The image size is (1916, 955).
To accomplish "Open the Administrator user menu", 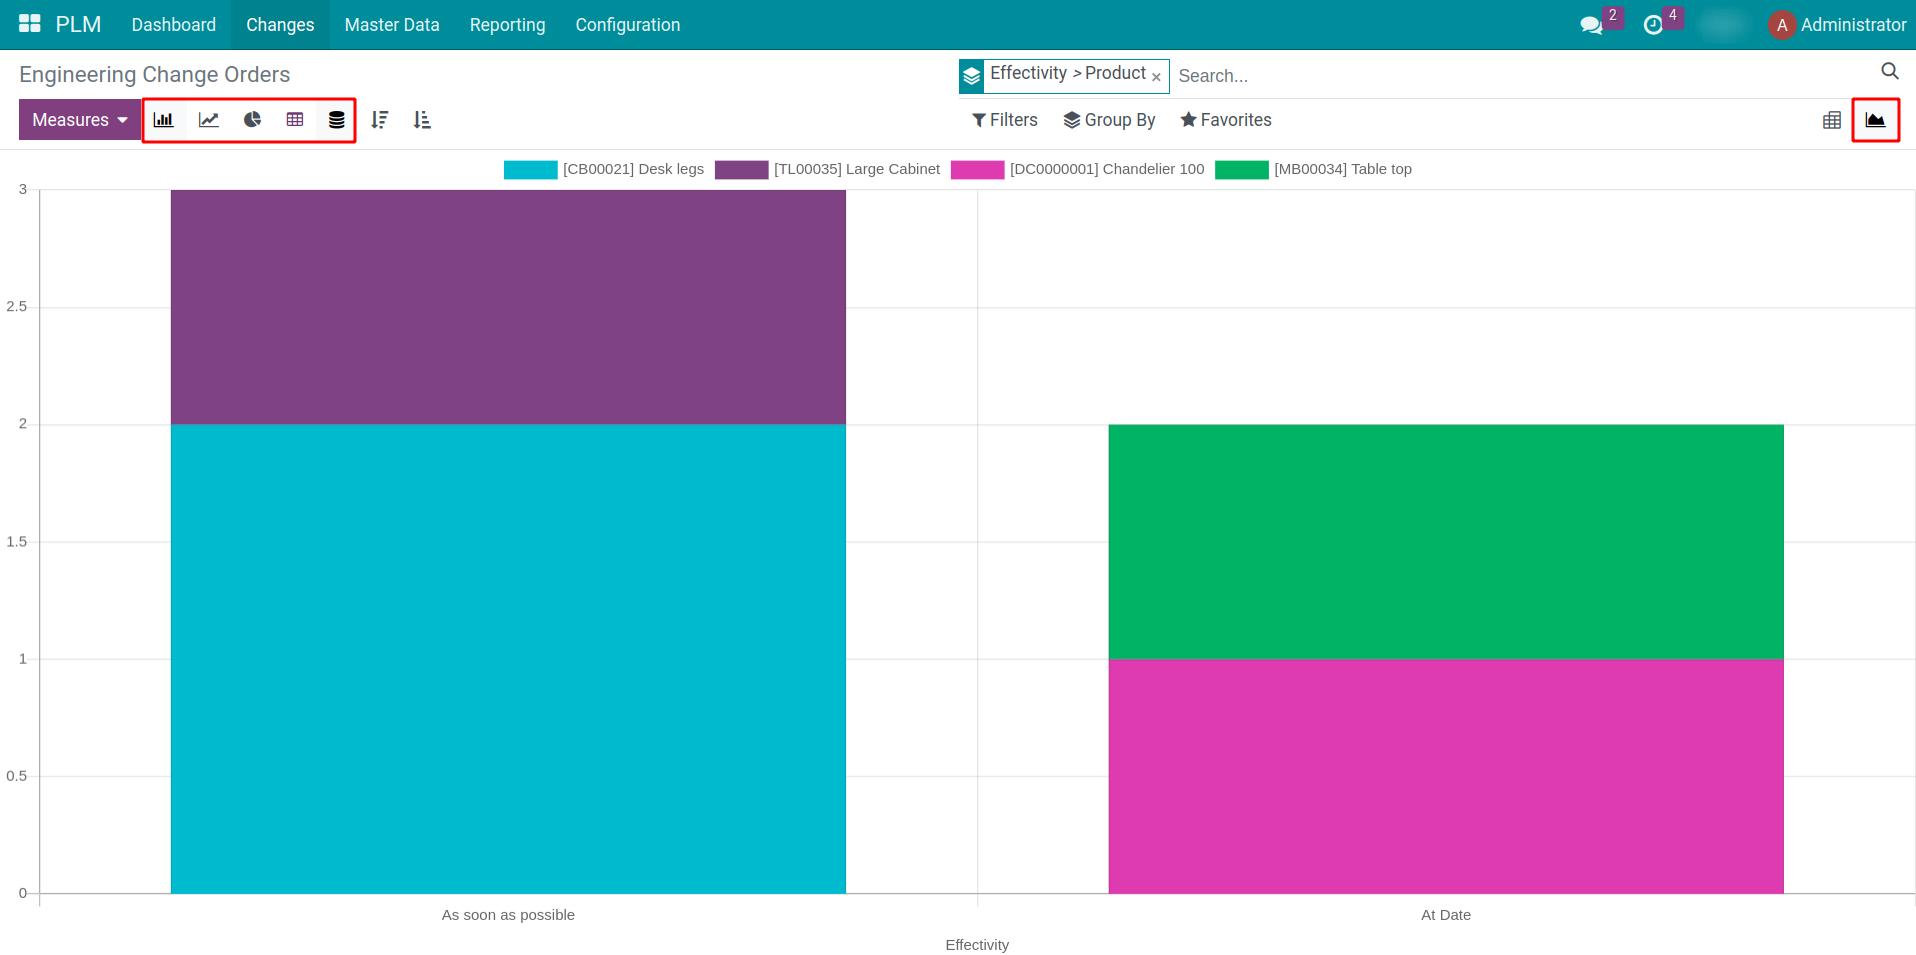I will [1837, 25].
